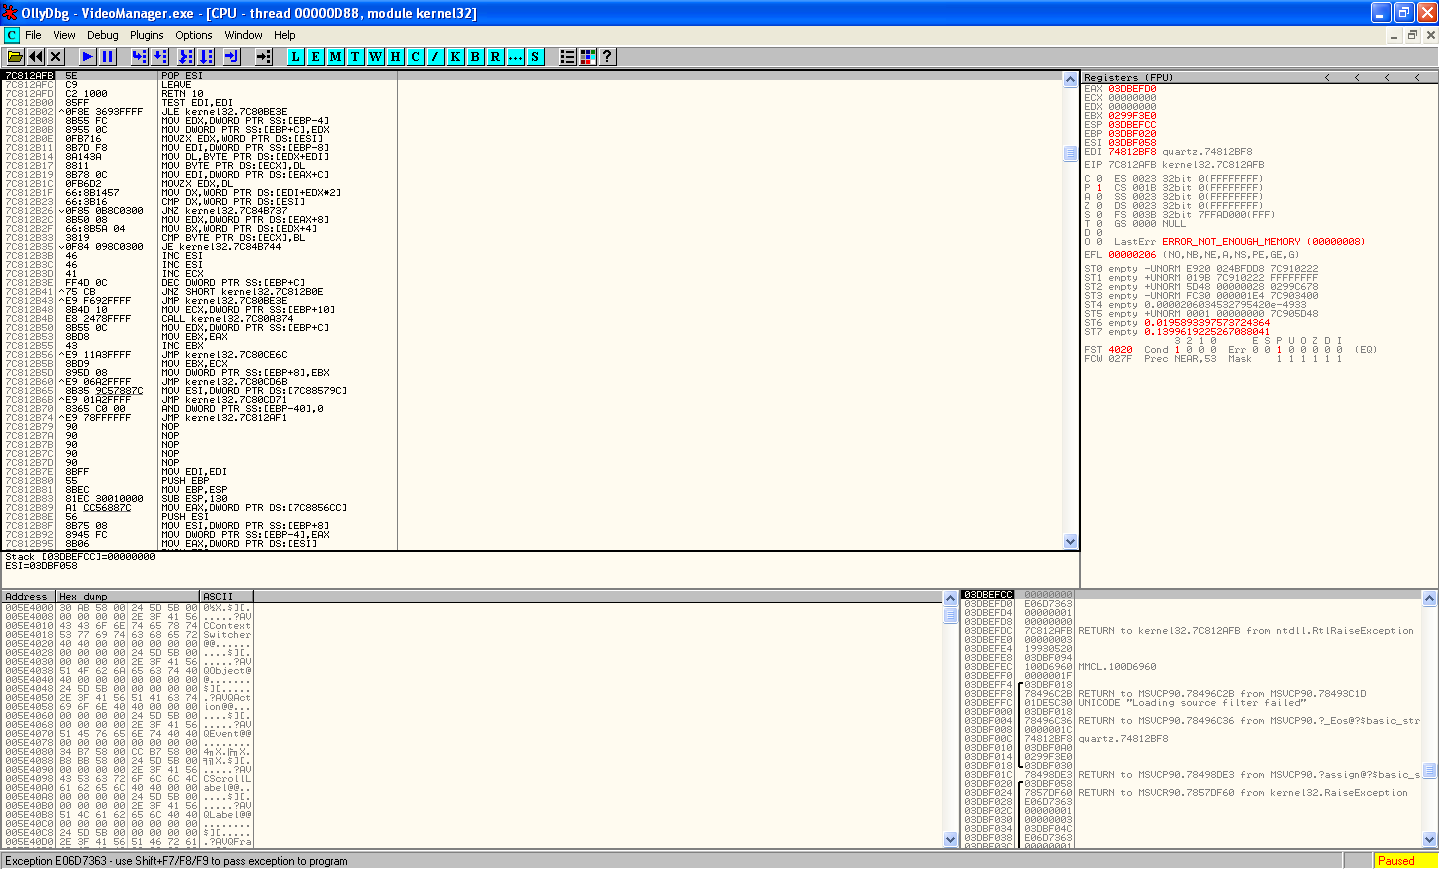Pause the debugged program

108,57
